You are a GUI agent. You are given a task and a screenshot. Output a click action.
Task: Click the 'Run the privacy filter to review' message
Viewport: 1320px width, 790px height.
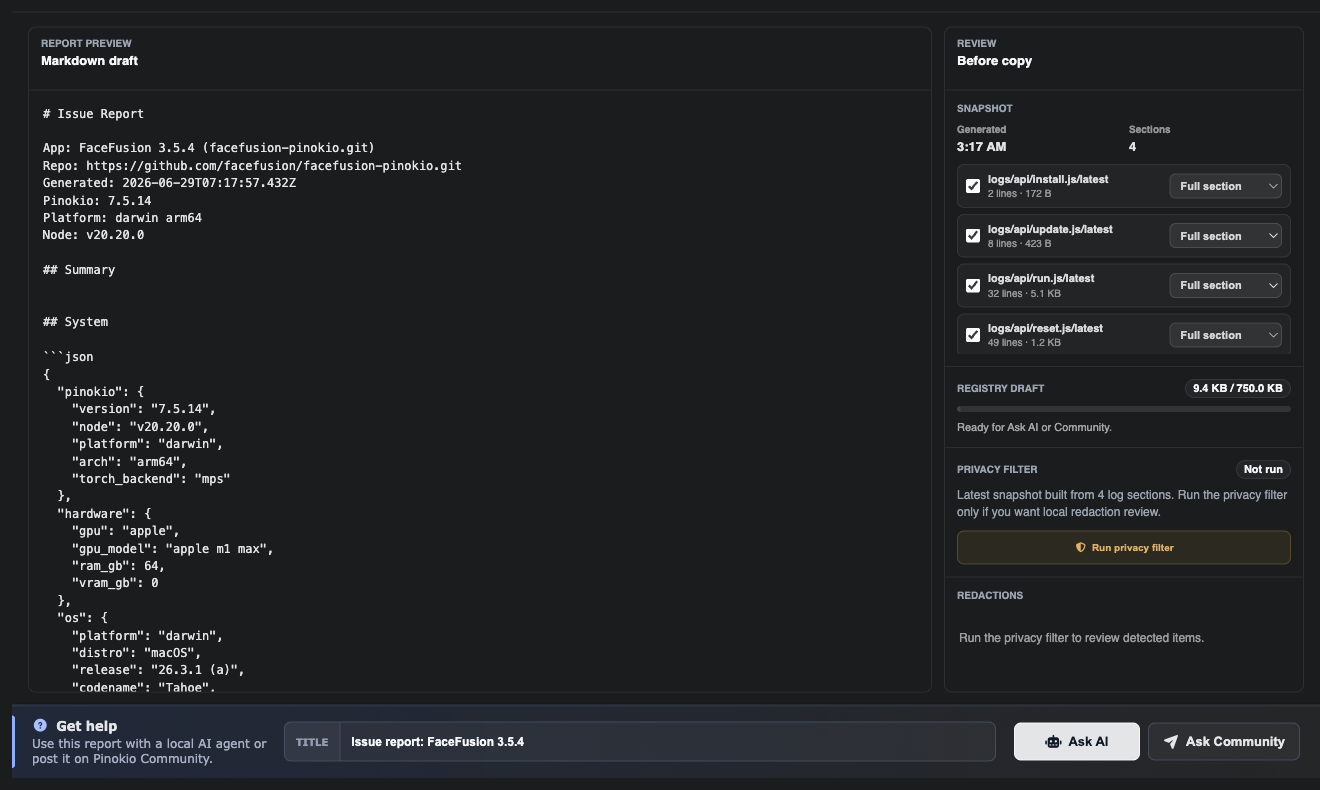tap(1081, 638)
